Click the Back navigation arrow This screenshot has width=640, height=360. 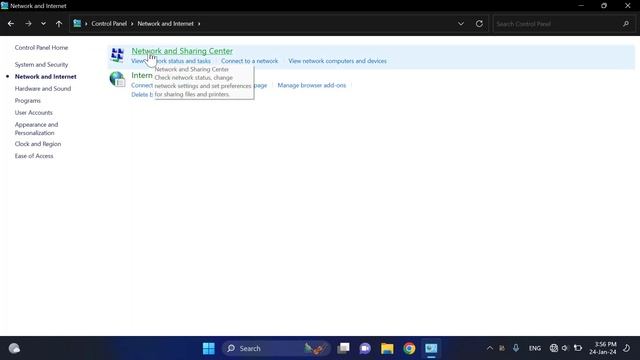(11, 24)
